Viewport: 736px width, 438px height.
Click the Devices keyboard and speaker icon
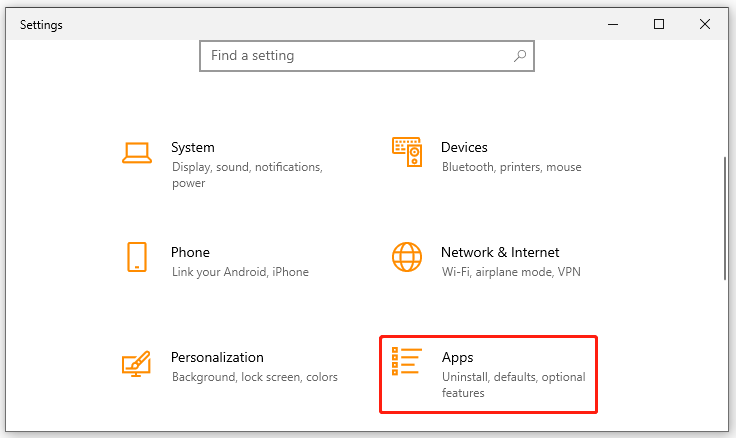coord(407,152)
